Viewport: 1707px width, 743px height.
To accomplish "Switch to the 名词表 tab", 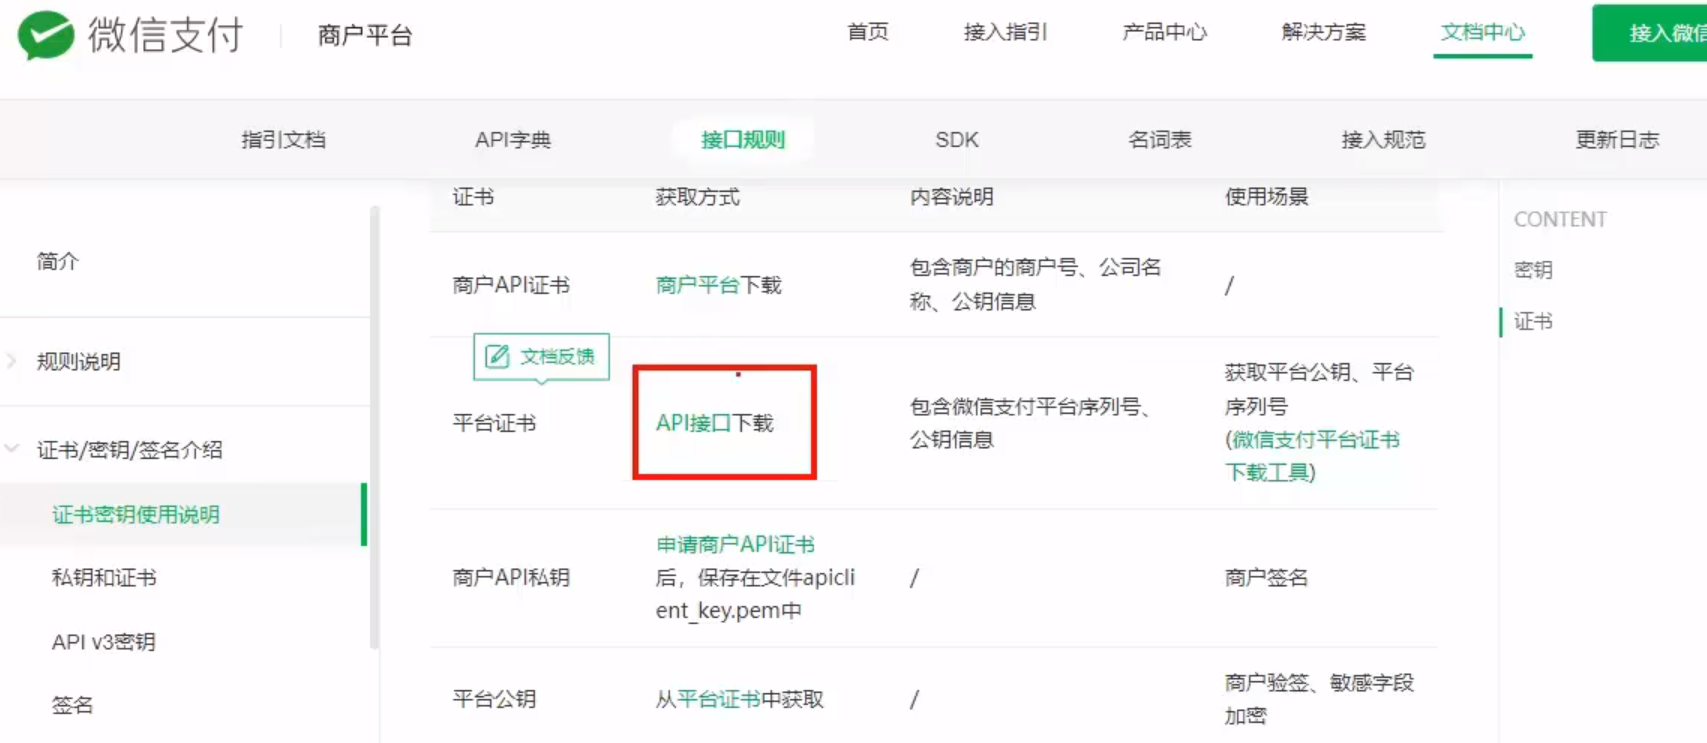I will point(1160,140).
